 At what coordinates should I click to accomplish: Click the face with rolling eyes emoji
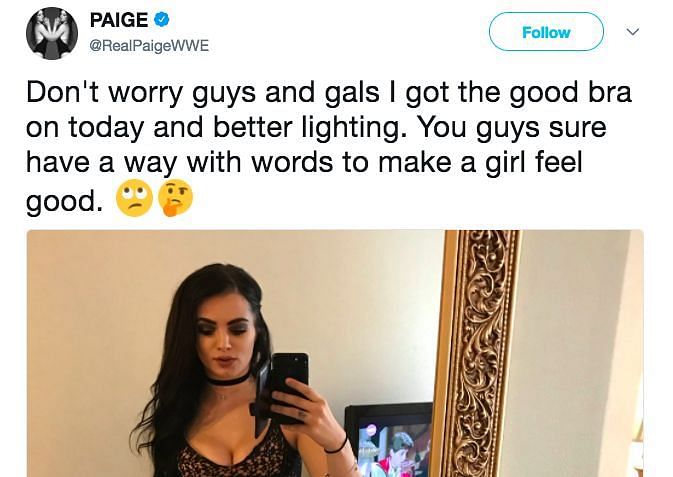pyautogui.click(x=134, y=198)
